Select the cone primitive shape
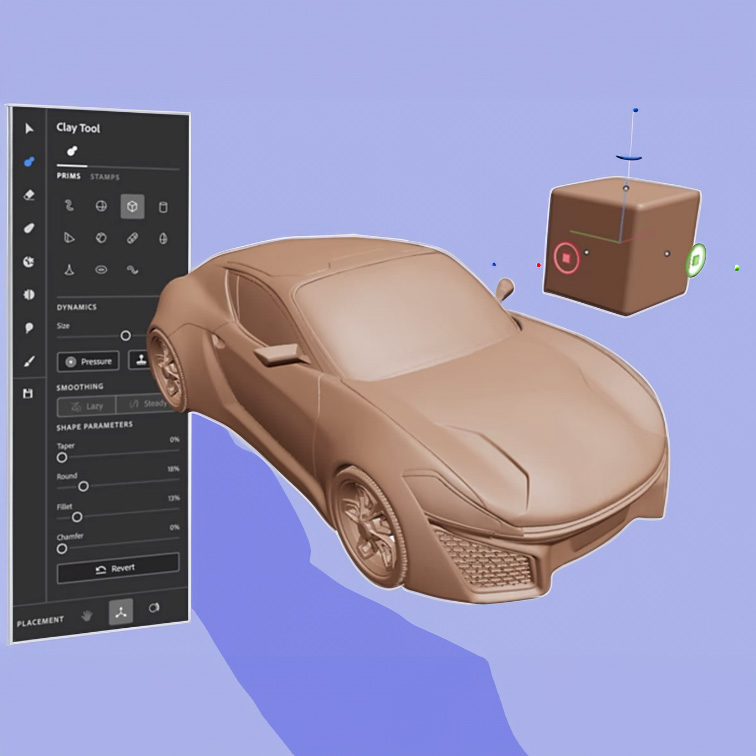756x756 pixels. click(x=70, y=269)
